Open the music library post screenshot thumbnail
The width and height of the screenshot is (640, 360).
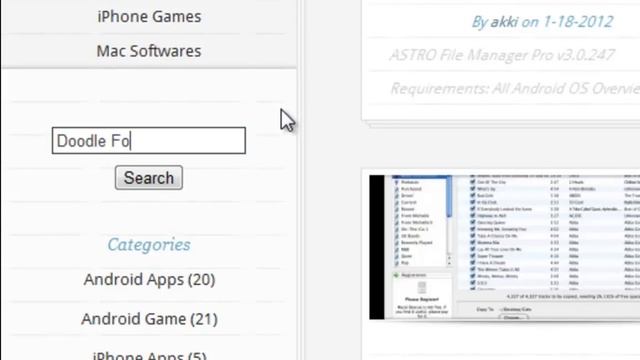point(504,247)
